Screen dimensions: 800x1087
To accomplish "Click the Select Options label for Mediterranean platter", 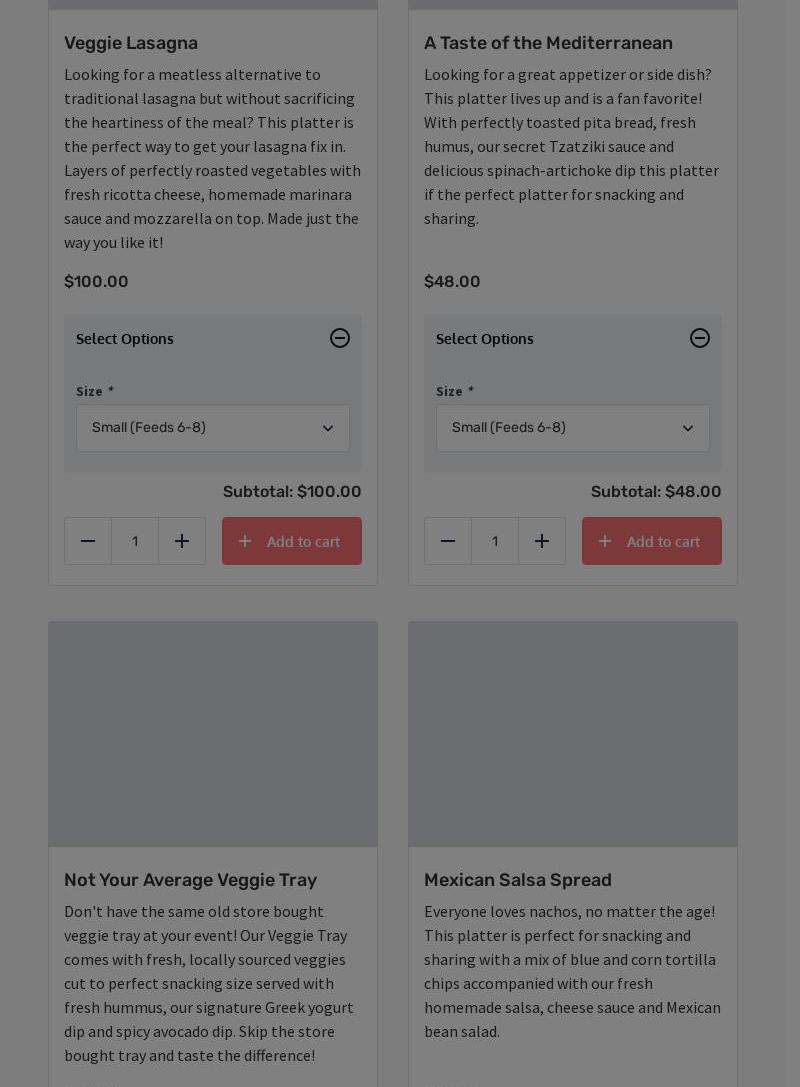I will click(x=485, y=339).
